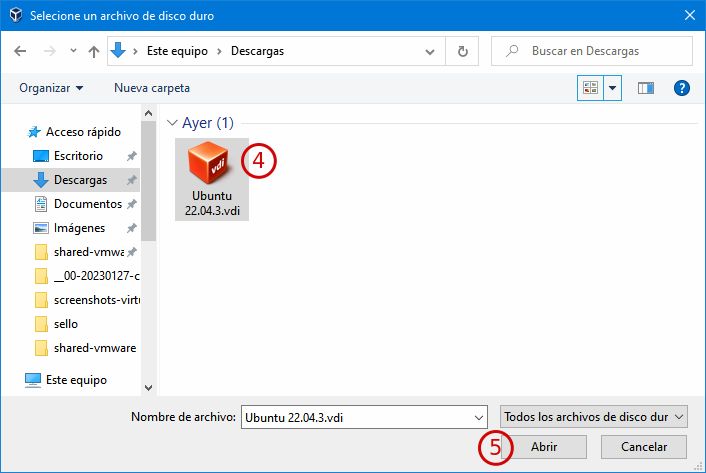Screen dimensions: 706x473
Task: Click the Cancelar button
Action: pos(644,447)
